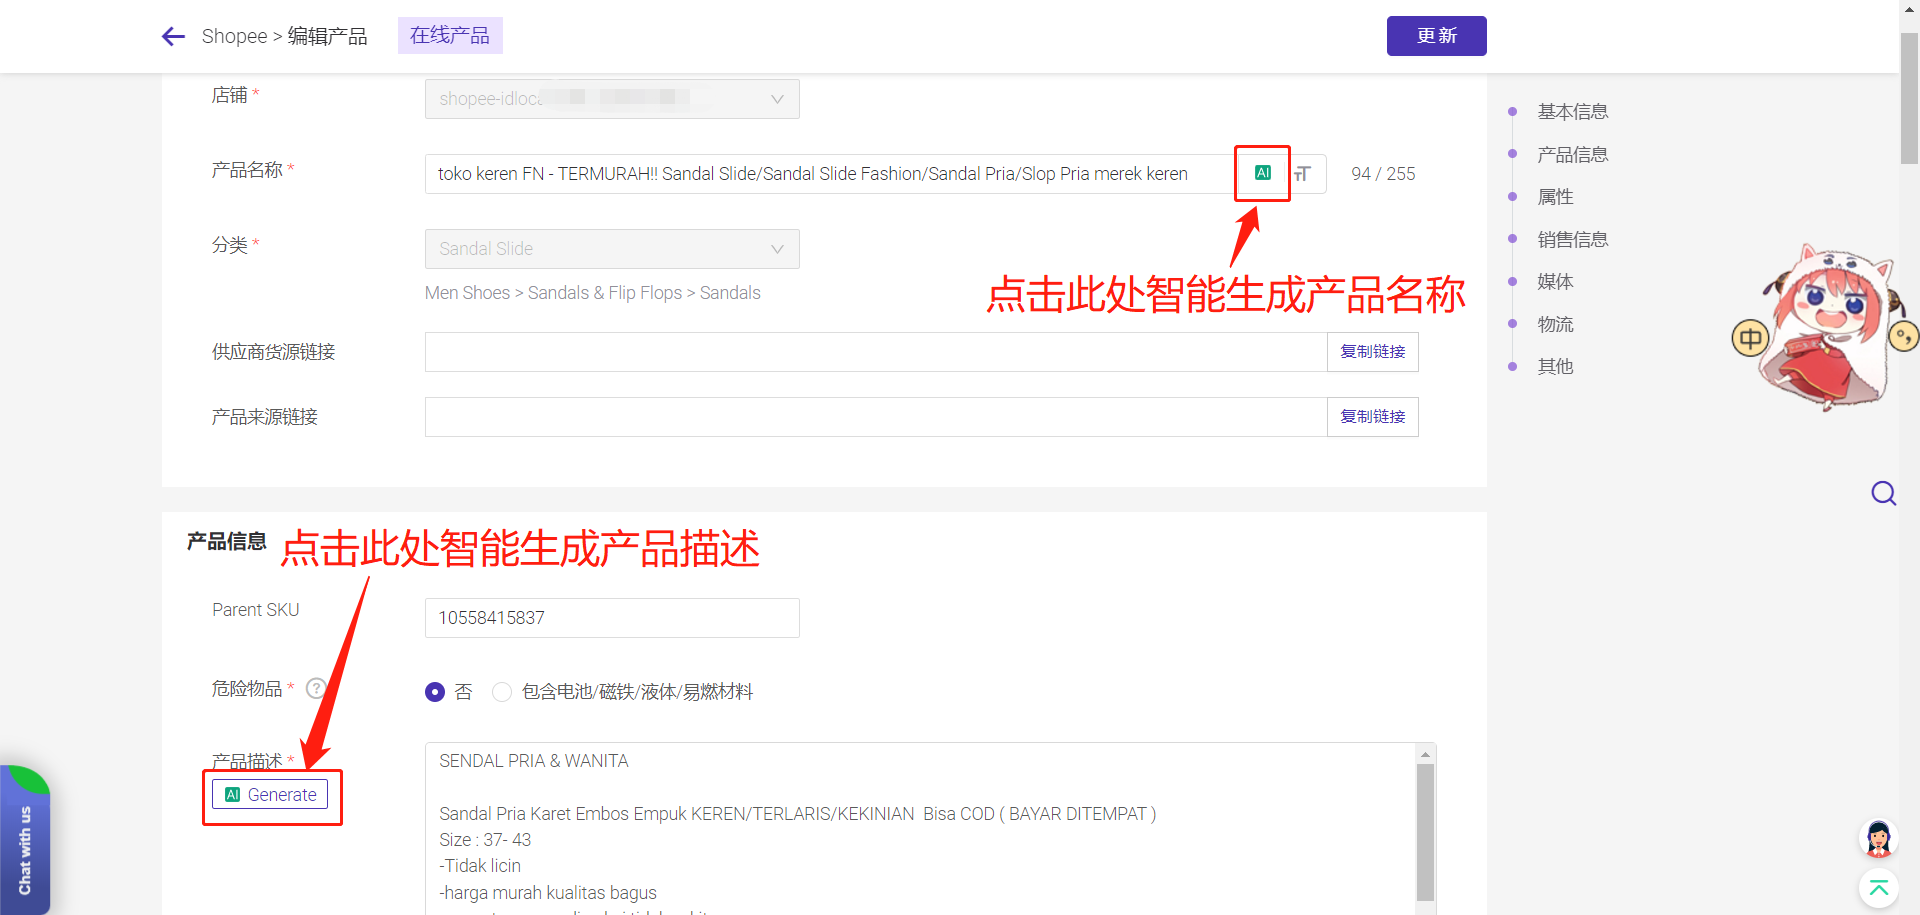
Task: Open the search icon on the right edge
Action: click(1884, 493)
